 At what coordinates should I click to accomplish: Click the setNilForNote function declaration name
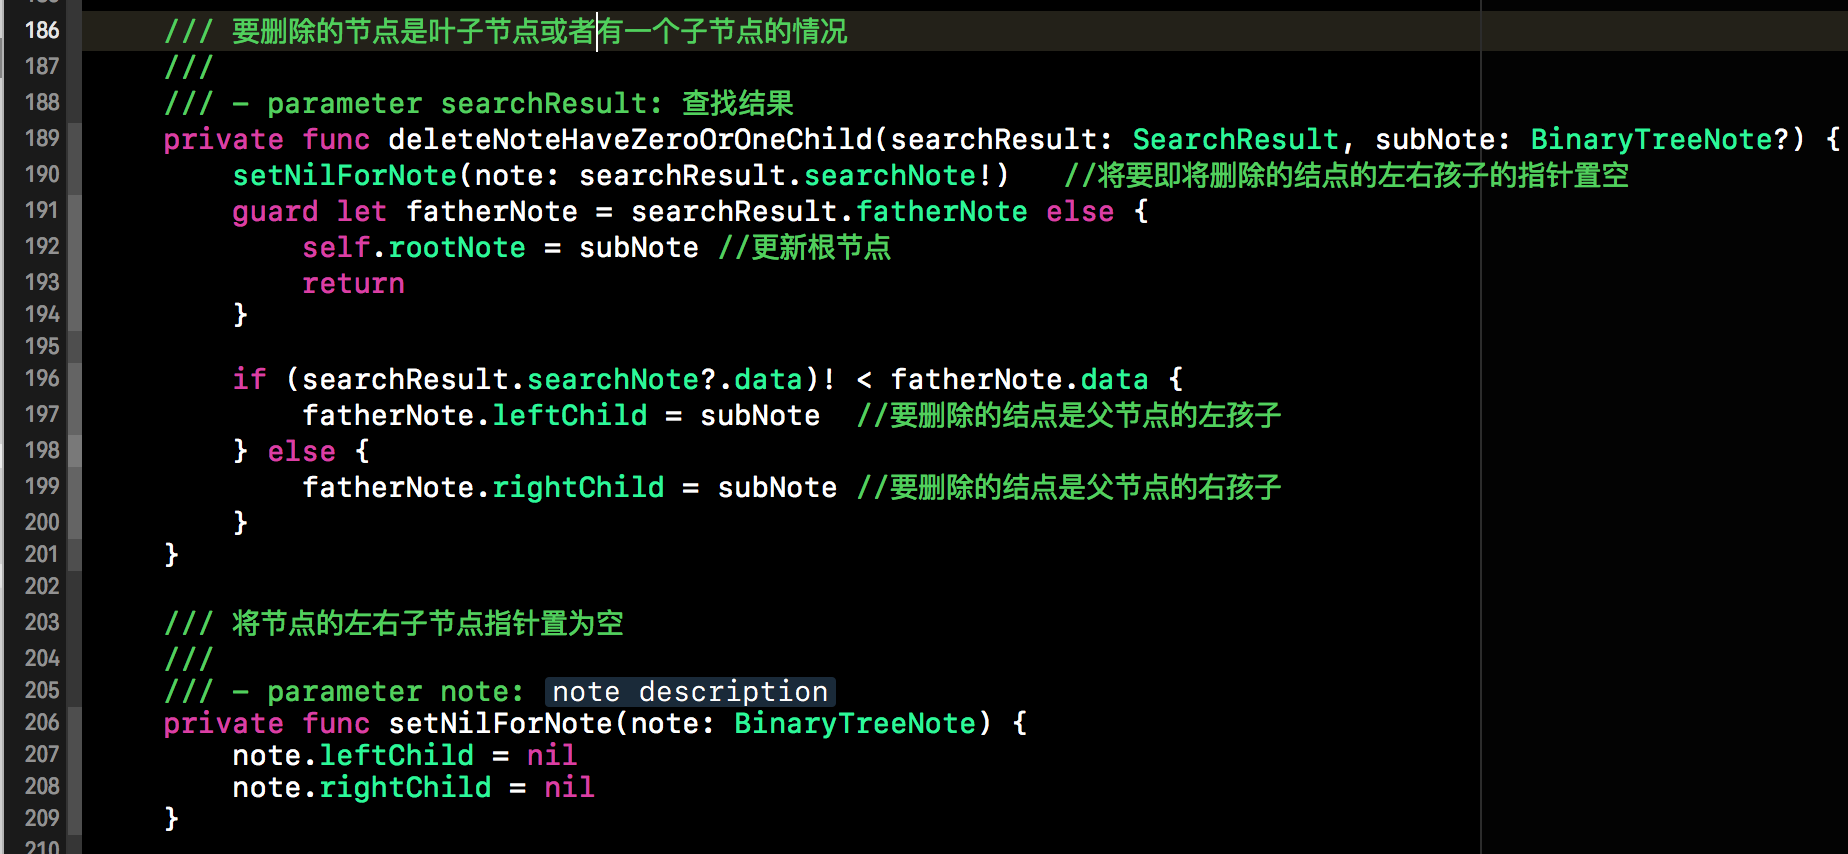(500, 723)
